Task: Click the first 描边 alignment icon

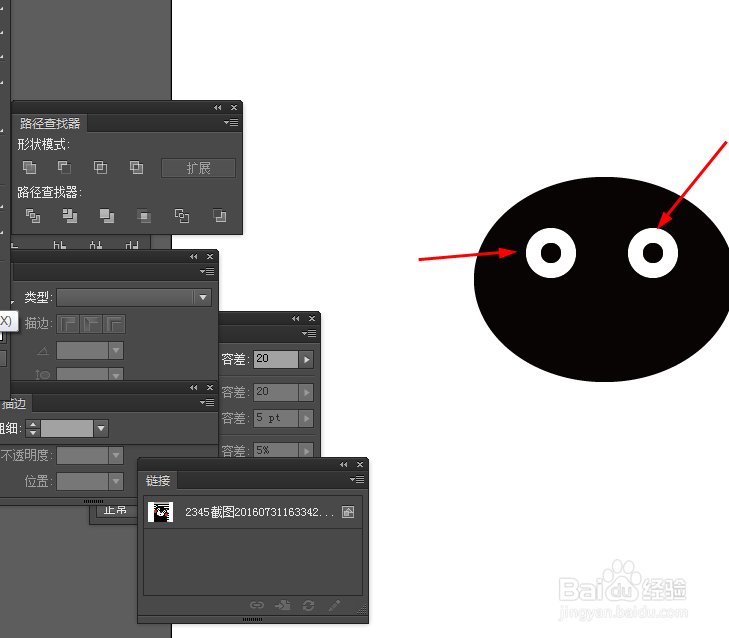Action: click(x=68, y=324)
